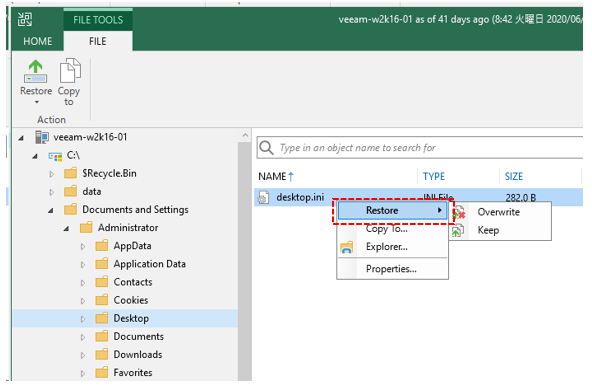The height and width of the screenshot is (388, 592).
Task: Expand the Desktop folder node
Action: [x=83, y=319]
